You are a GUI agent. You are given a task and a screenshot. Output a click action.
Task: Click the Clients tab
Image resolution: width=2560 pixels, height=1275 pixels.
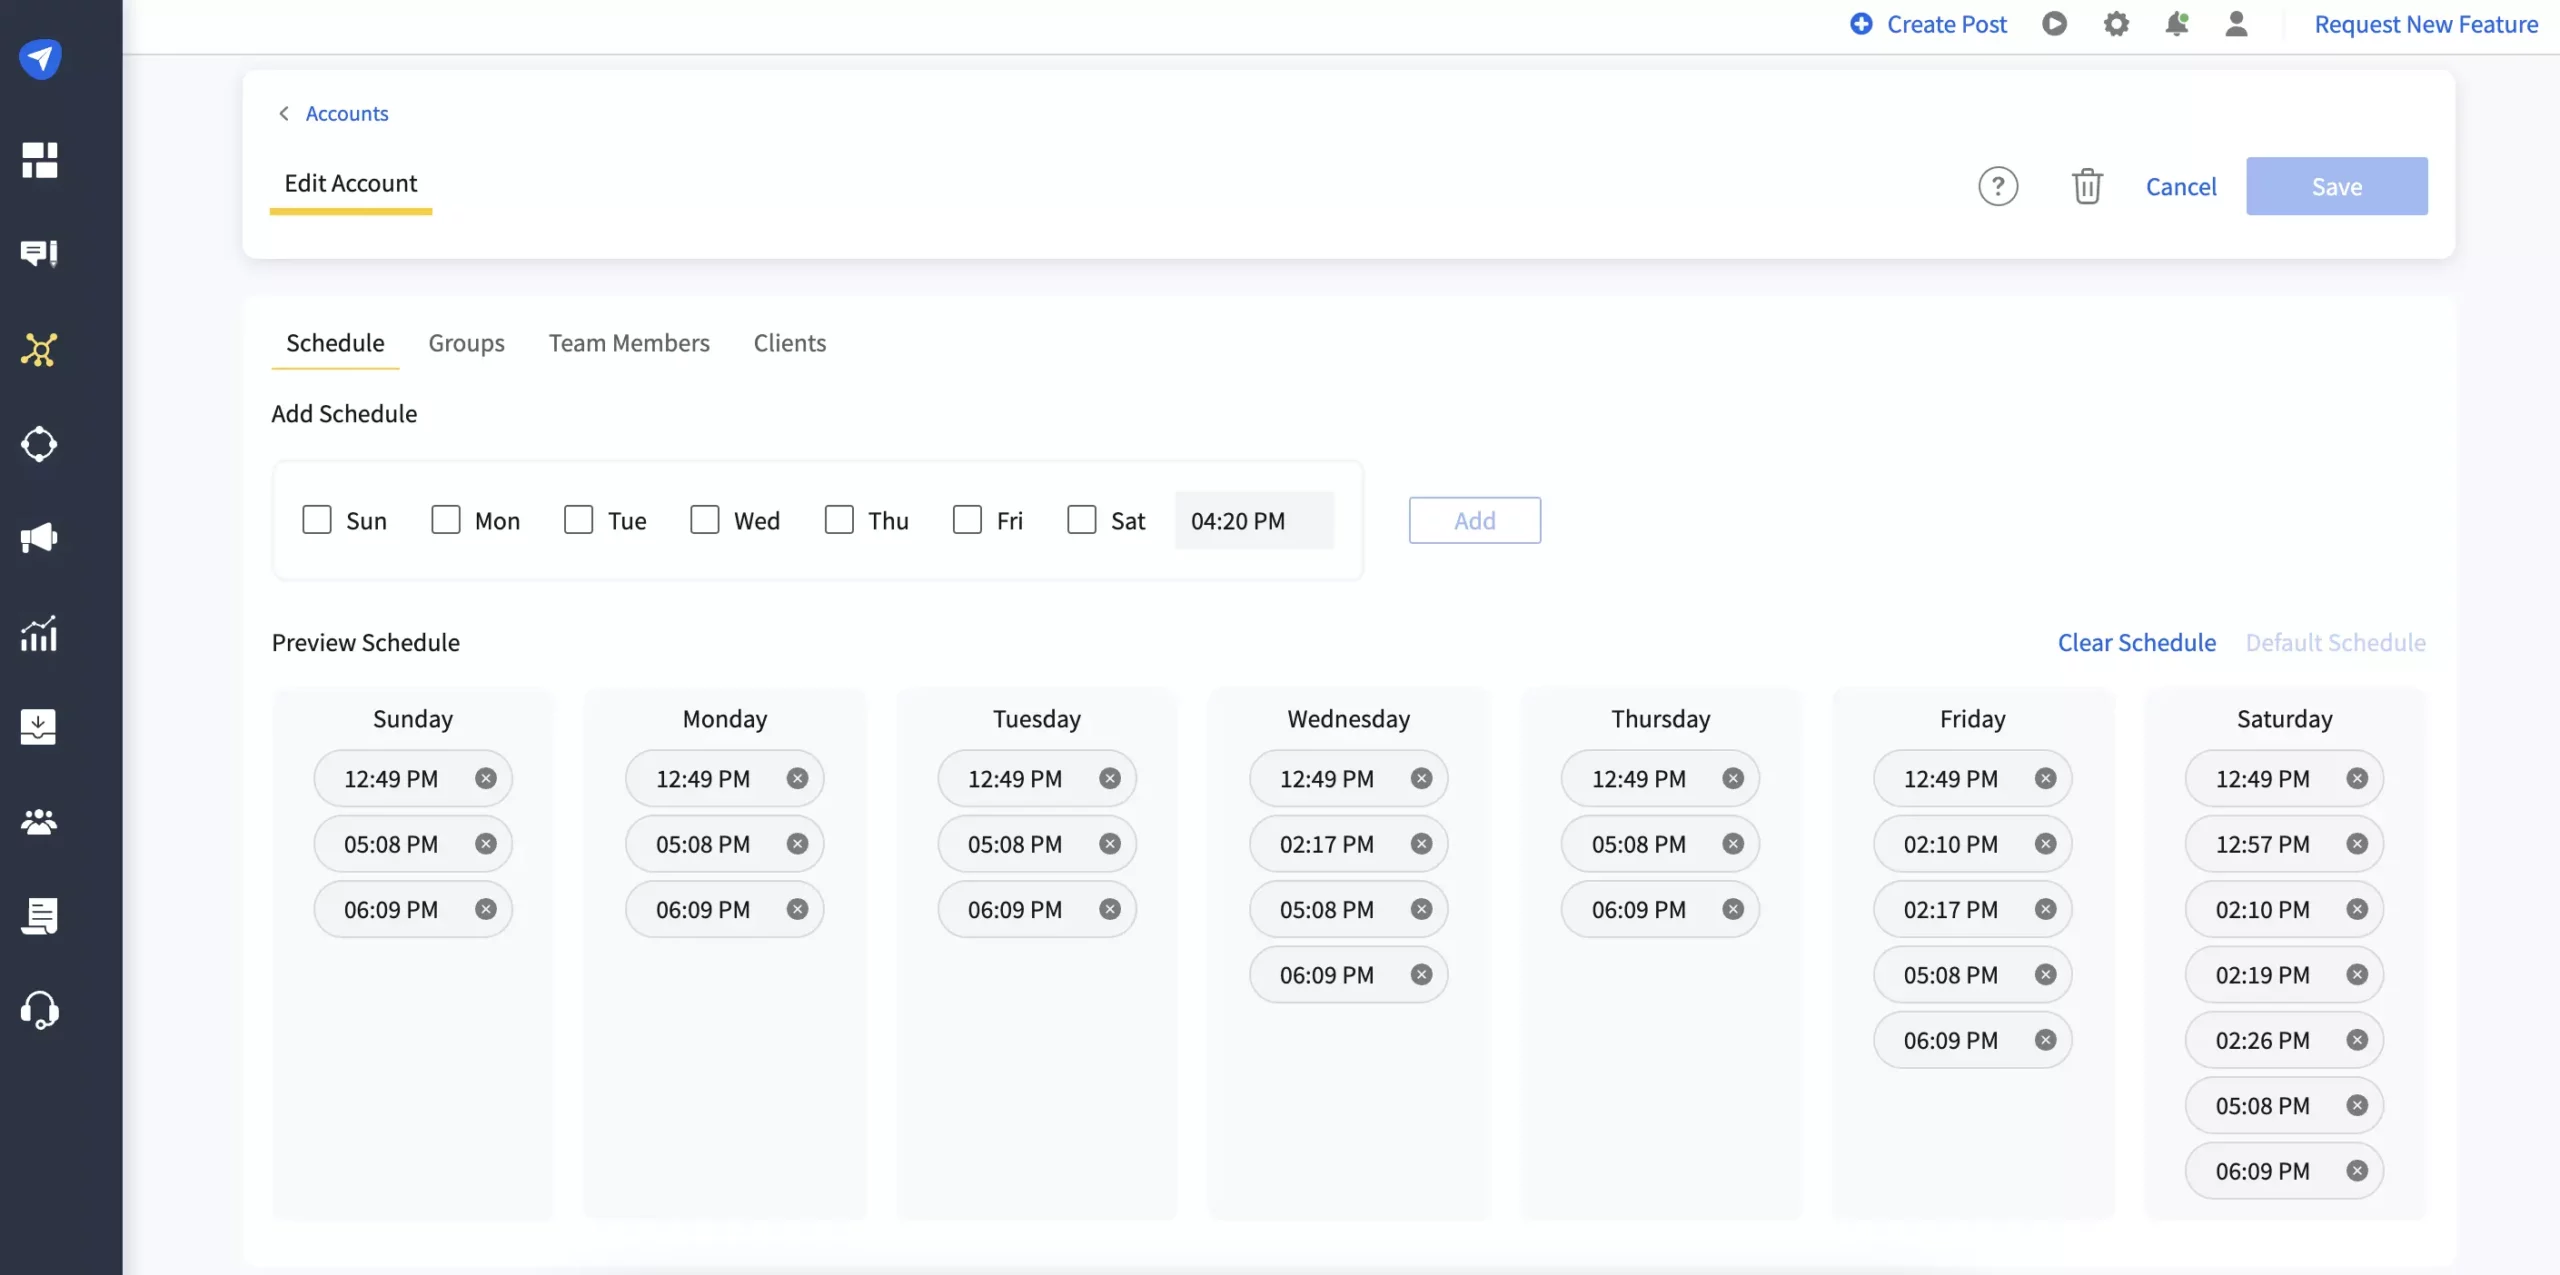tap(789, 344)
